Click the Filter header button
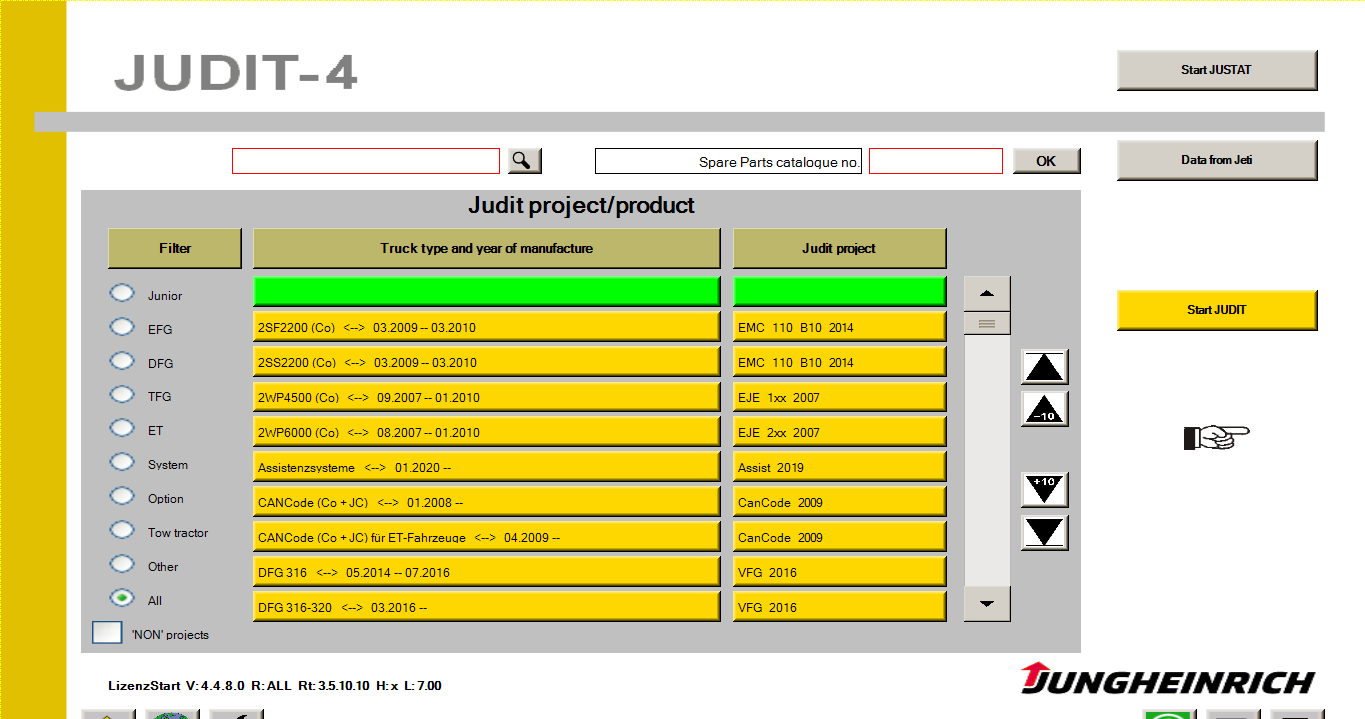Screen dimensions: 1365x719 175,248
